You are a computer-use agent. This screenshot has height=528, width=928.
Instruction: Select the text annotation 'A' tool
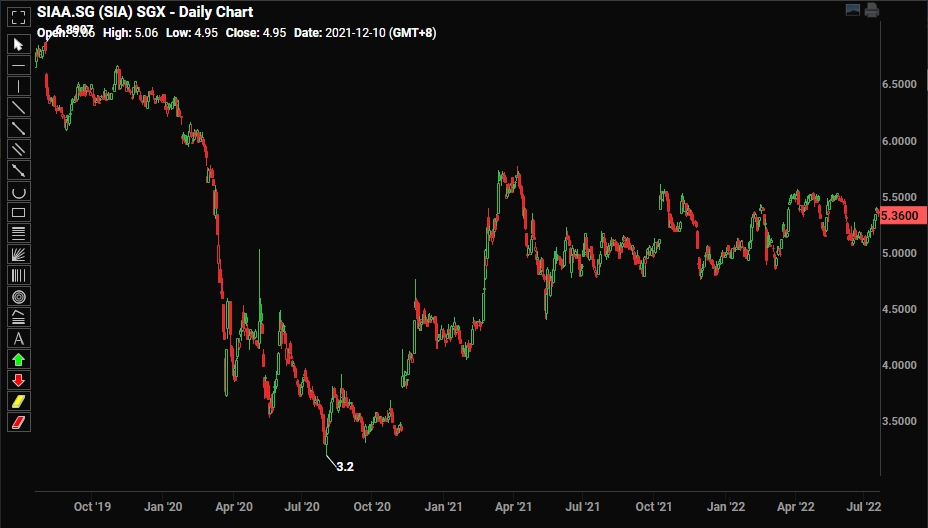pyautogui.click(x=18, y=339)
